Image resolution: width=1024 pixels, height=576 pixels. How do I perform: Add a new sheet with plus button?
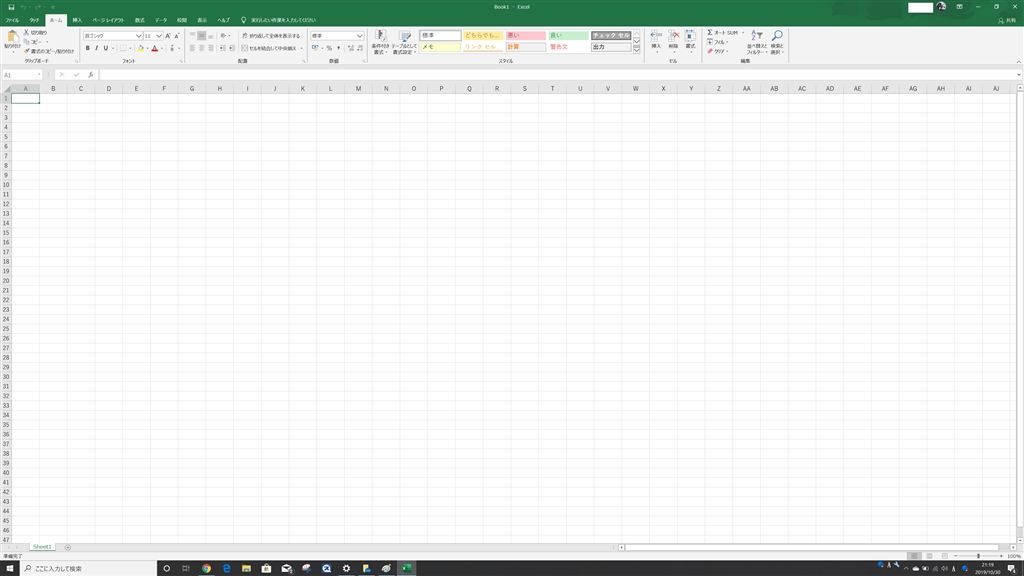pos(68,547)
